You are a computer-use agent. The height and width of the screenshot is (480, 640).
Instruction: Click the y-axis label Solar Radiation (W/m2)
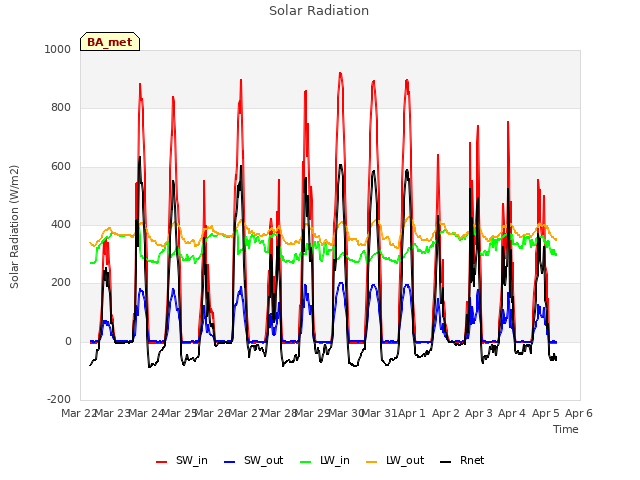14,227
